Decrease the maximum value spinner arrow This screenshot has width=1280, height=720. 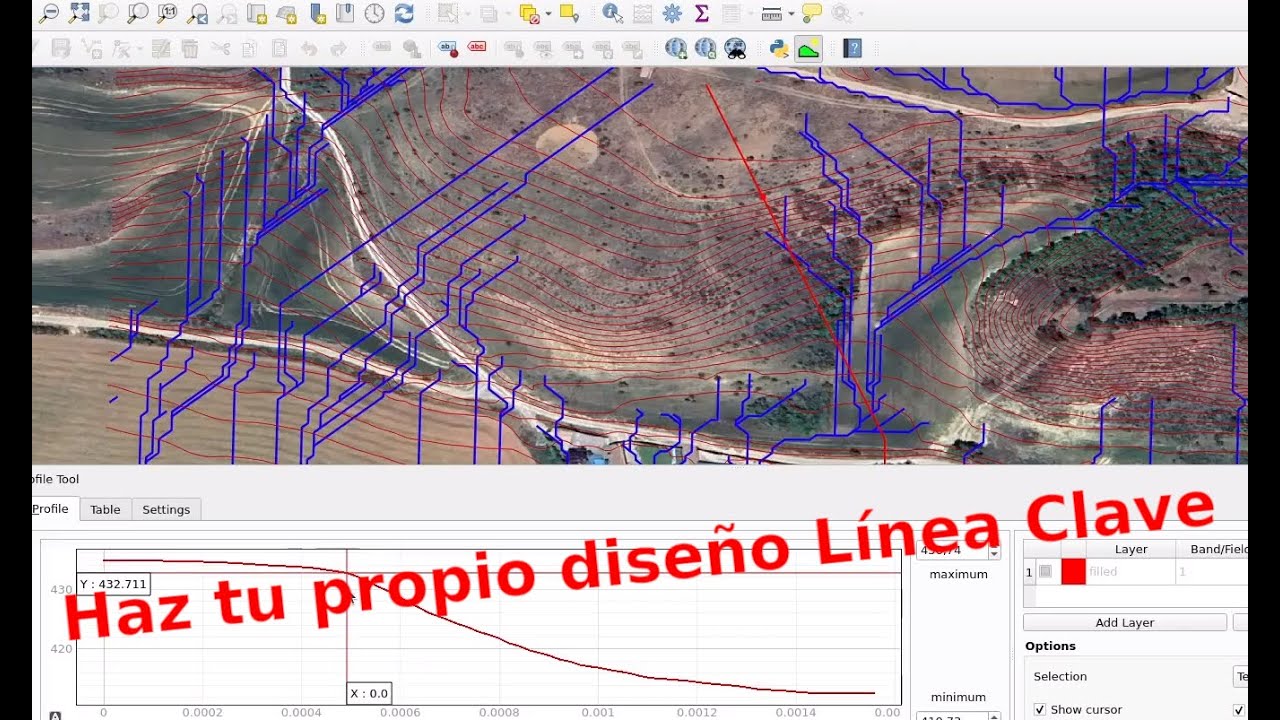point(994,555)
